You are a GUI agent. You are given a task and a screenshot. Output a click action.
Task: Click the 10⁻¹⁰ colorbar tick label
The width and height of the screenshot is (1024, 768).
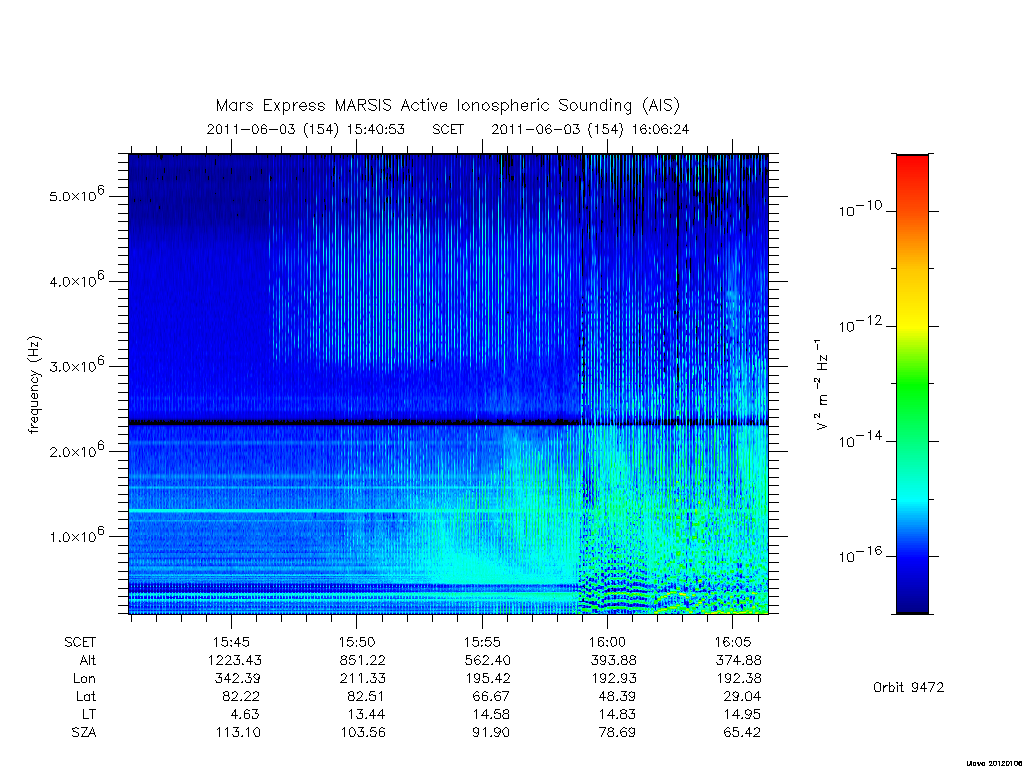[860, 209]
